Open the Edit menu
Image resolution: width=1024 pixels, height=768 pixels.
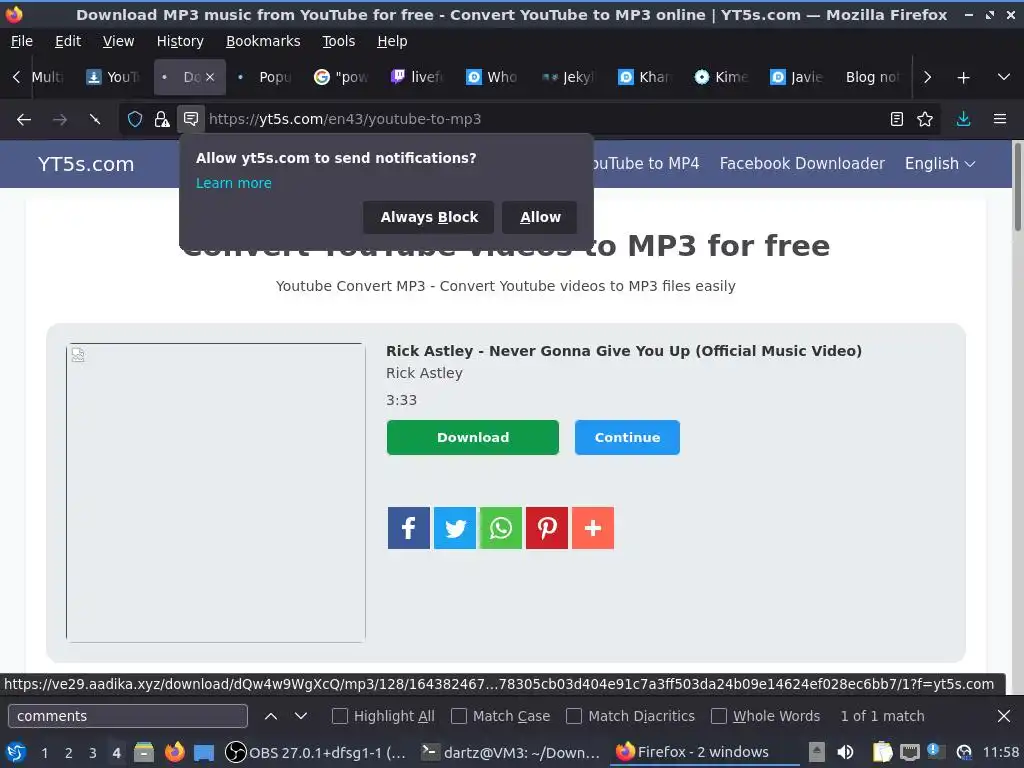[68, 41]
